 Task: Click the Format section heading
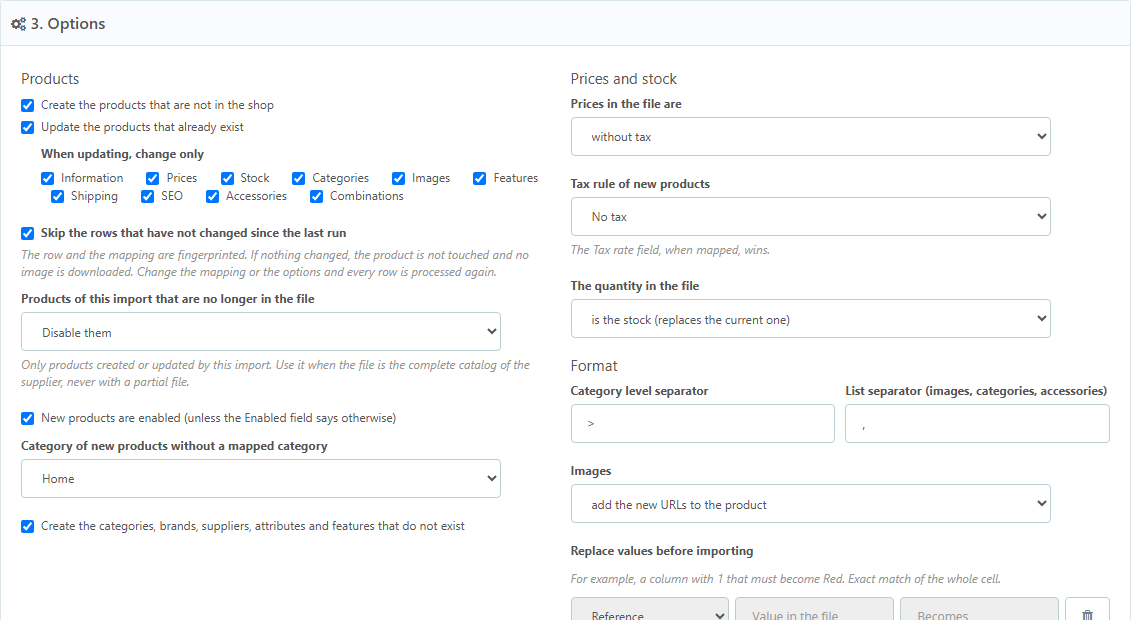click(594, 366)
